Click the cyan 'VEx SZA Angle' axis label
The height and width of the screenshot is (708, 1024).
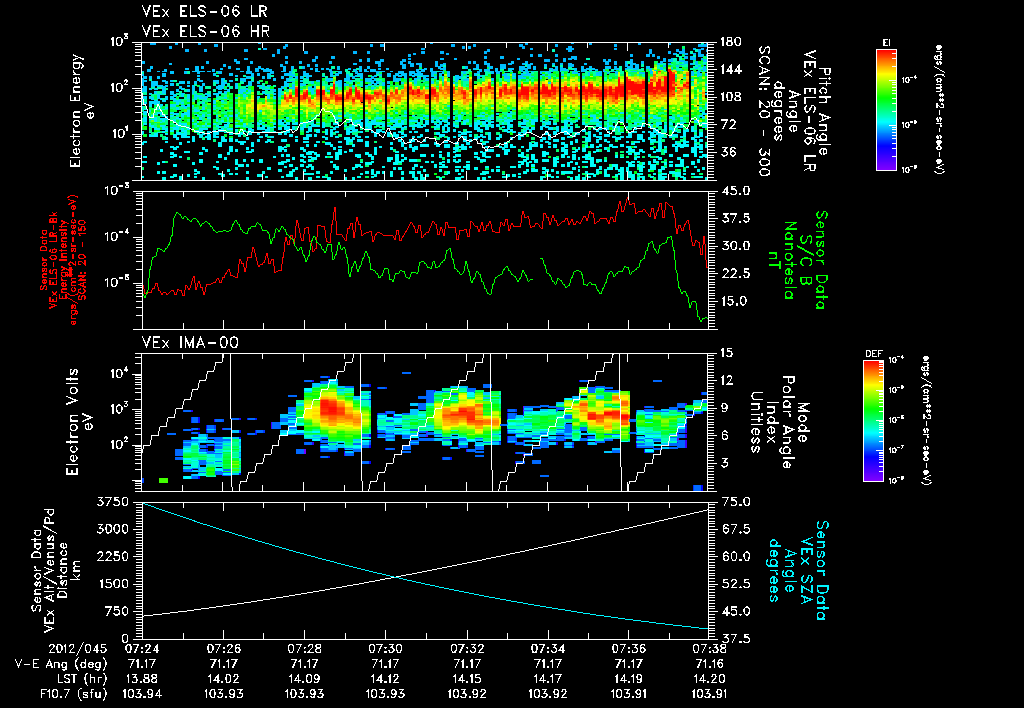click(x=796, y=571)
